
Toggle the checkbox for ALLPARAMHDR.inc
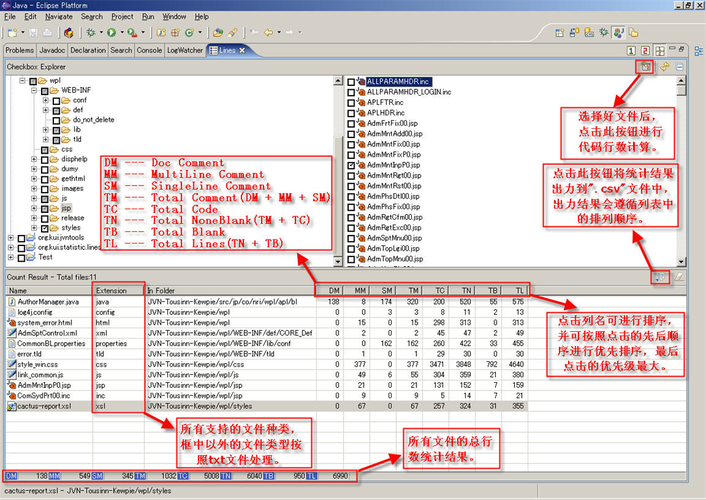coord(351,81)
